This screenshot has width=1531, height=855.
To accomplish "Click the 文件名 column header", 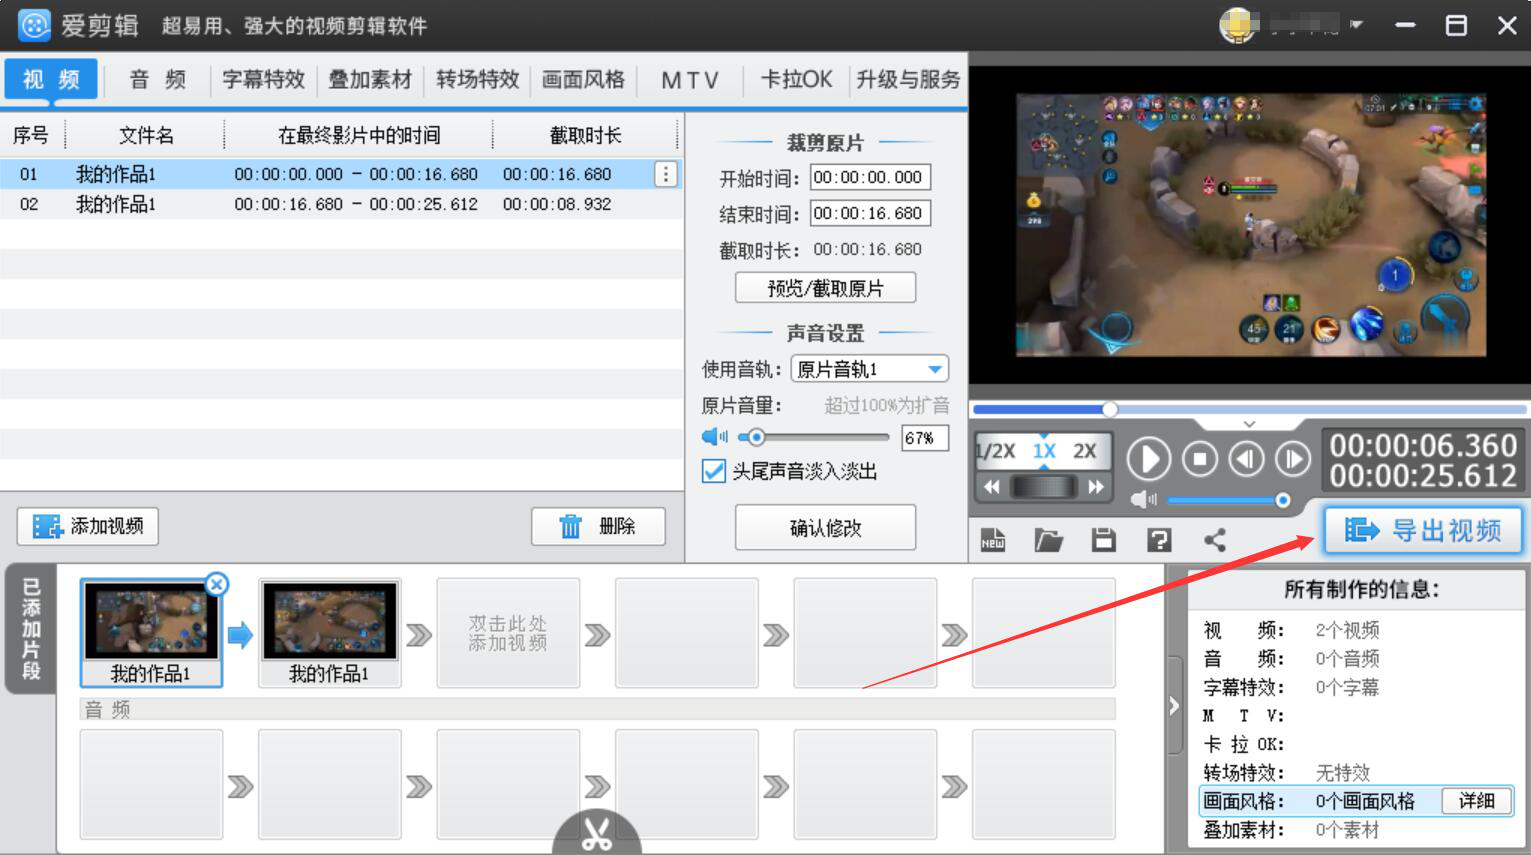I will 146,135.
